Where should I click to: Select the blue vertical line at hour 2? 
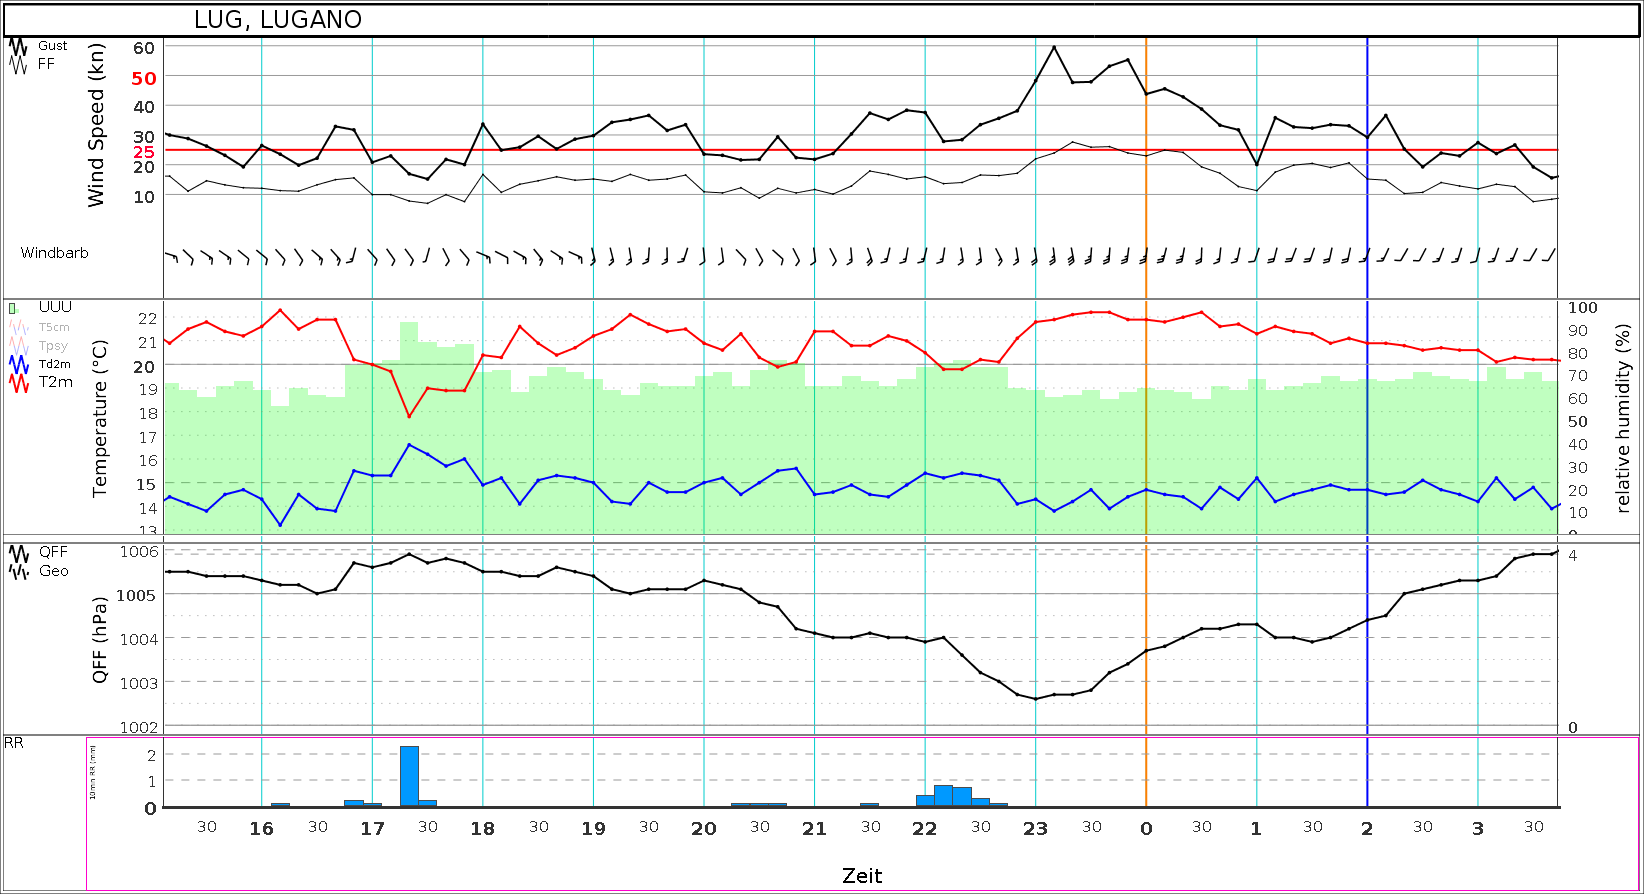point(1367,420)
